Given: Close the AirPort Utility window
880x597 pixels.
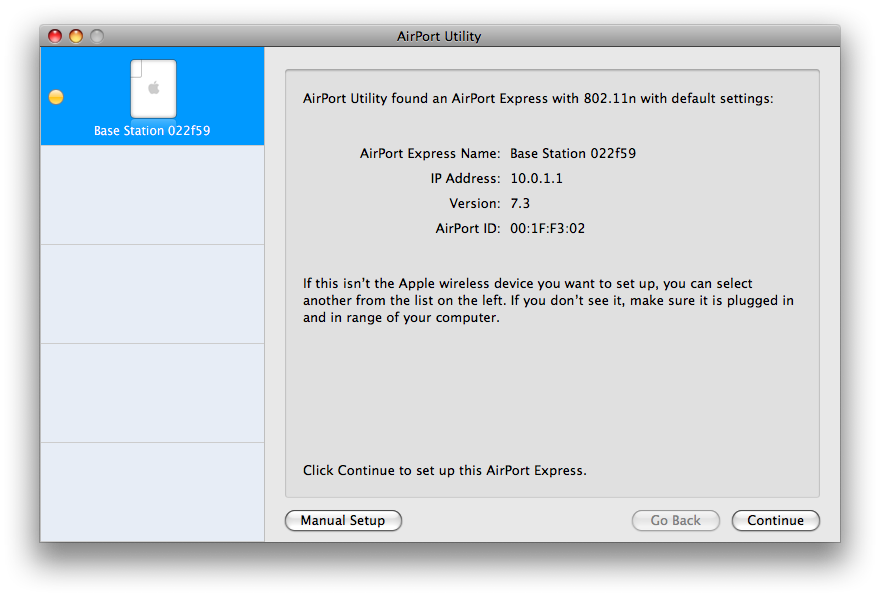Looking at the screenshot, I should (55, 36).
